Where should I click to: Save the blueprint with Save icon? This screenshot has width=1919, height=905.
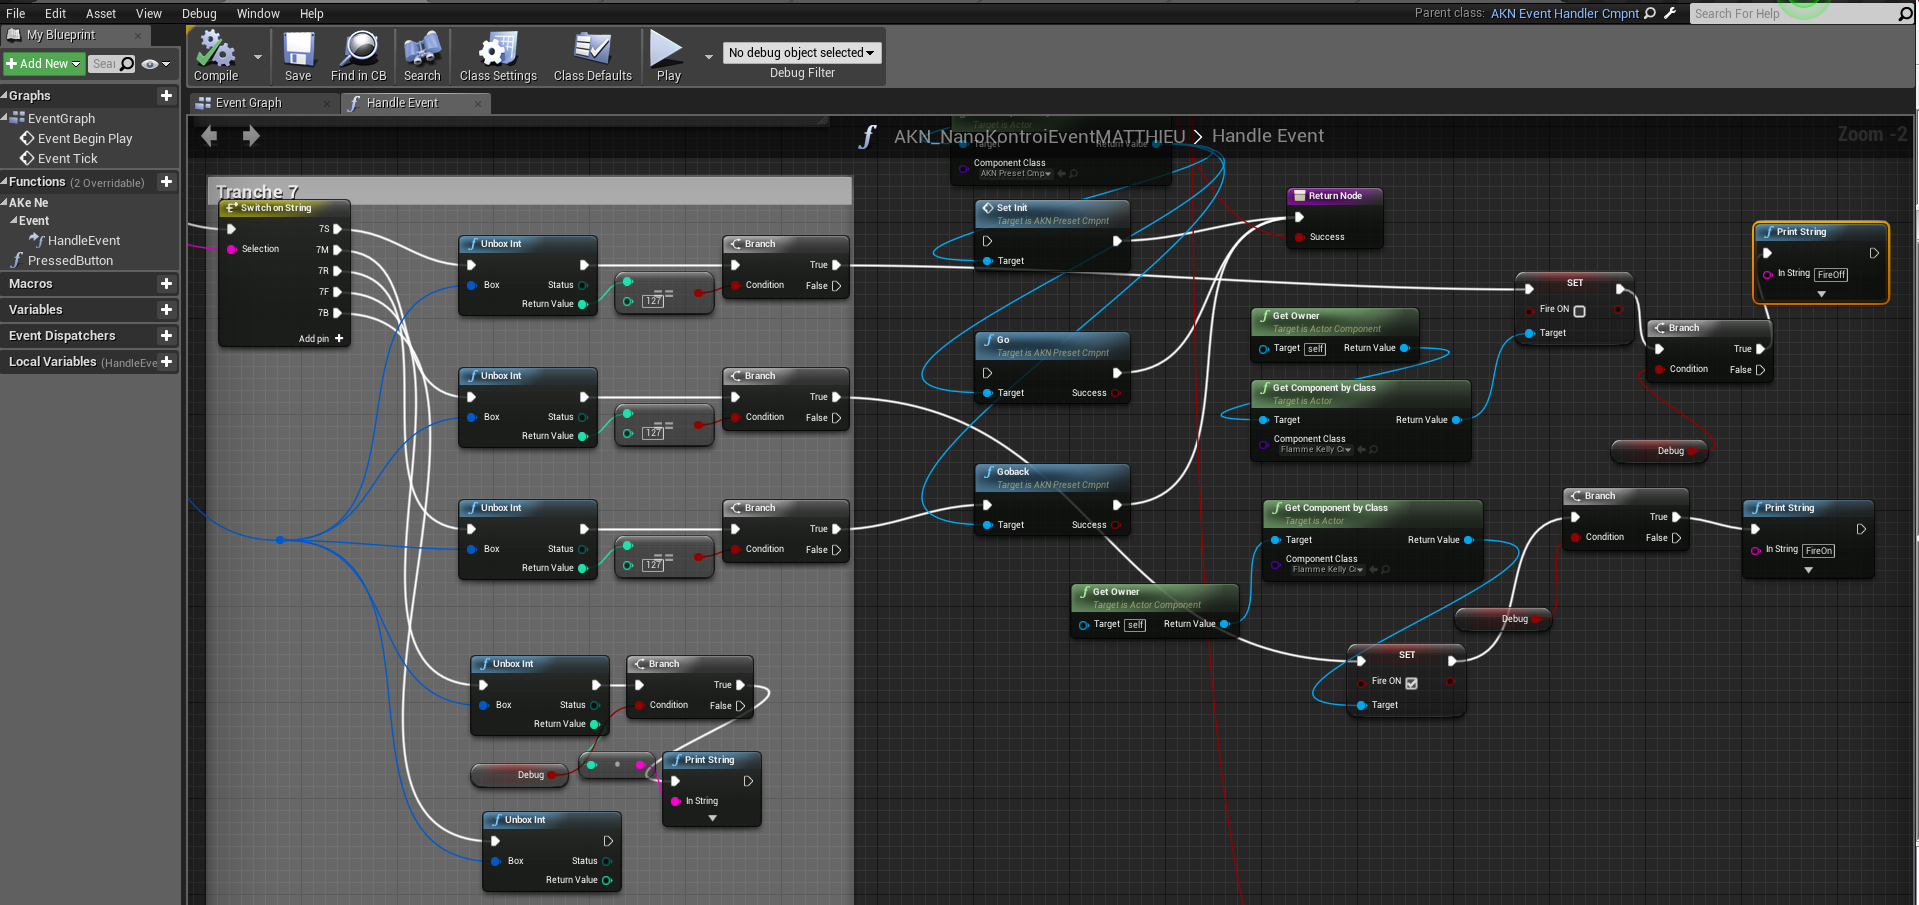(298, 56)
